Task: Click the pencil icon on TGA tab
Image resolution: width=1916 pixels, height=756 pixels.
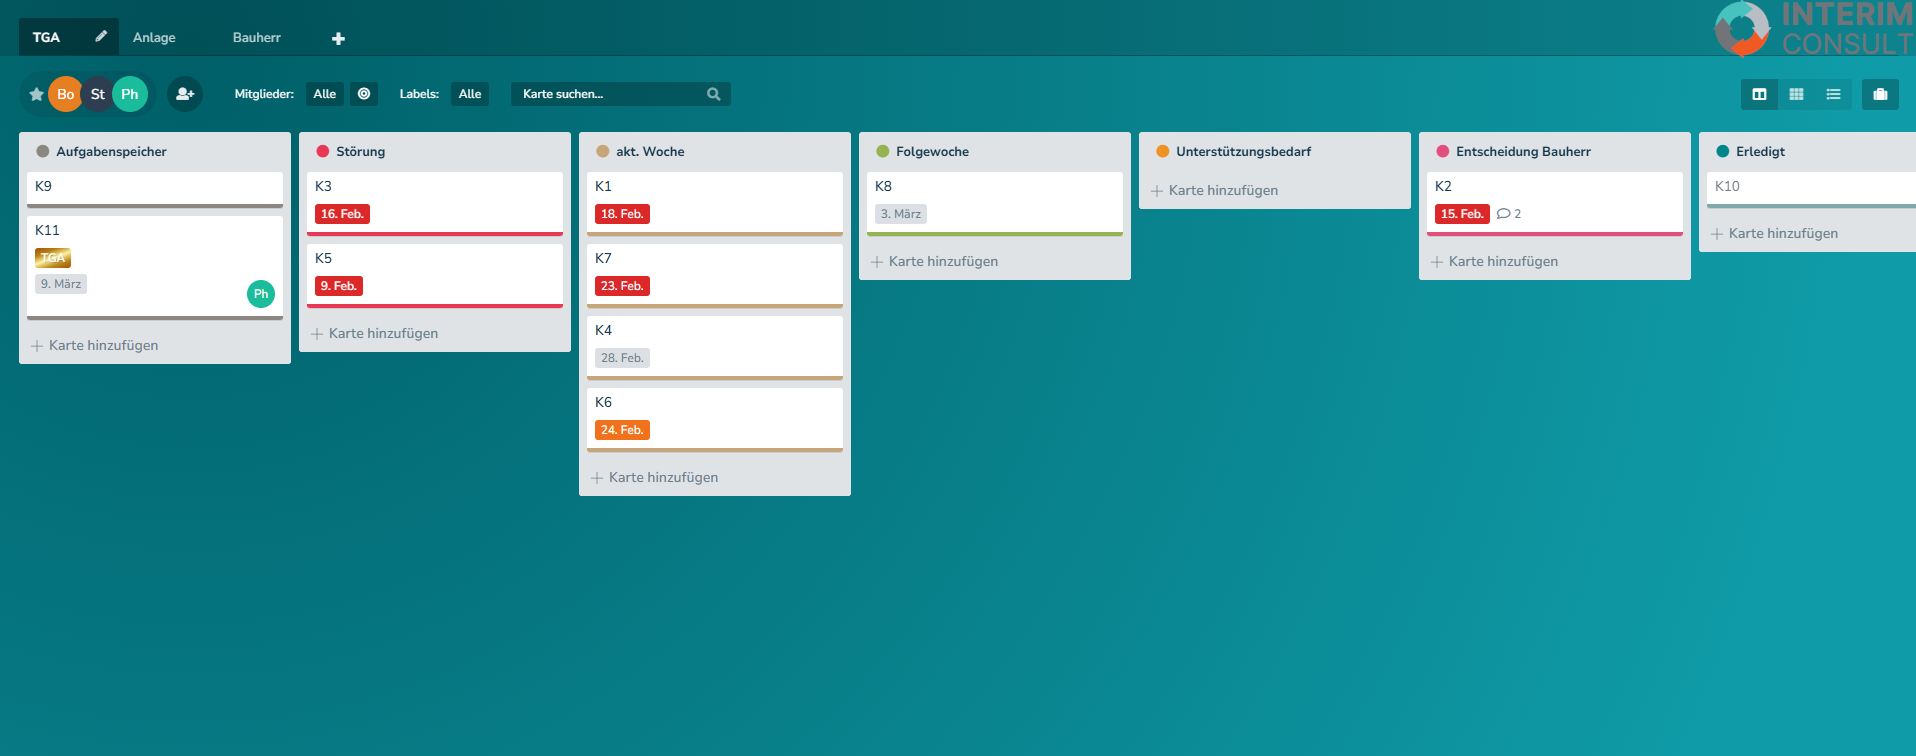Action: (101, 37)
